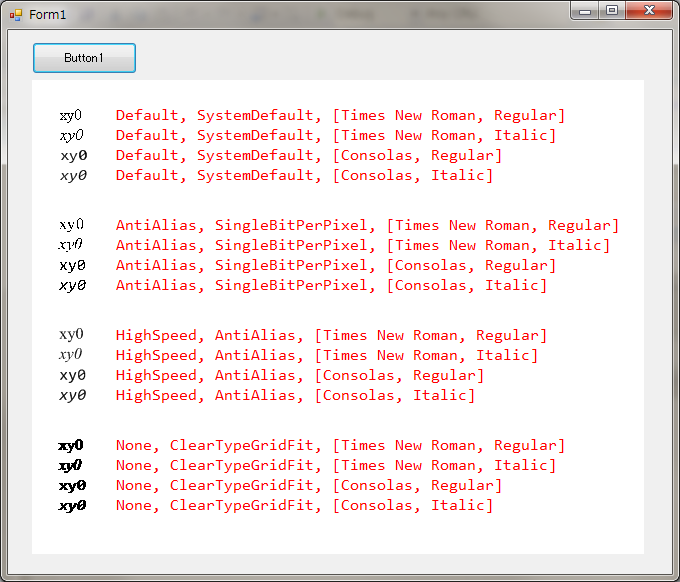Click 'AntiAlias, SingleBitPerPixel, [Times New Roman, Italic]' line
The image size is (680, 582).
pyautogui.click(x=363, y=245)
